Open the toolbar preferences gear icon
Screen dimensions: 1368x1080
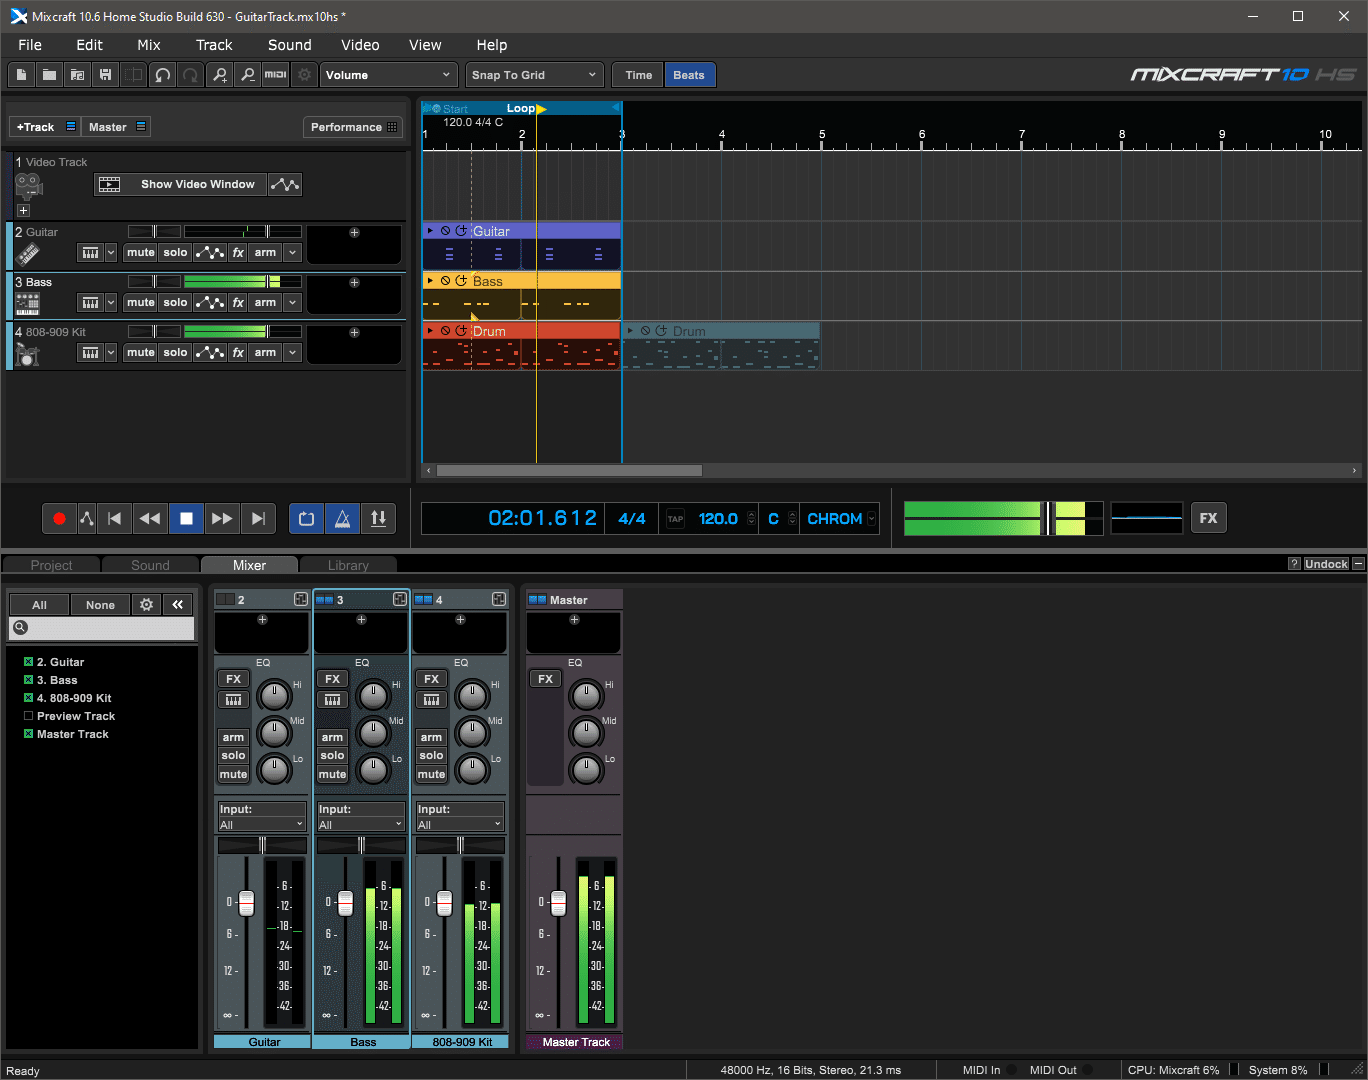(x=305, y=75)
